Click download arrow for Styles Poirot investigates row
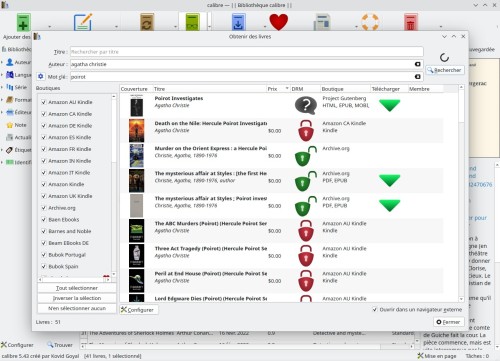Image resolution: width=500 pixels, height=361 pixels. pos(390,205)
